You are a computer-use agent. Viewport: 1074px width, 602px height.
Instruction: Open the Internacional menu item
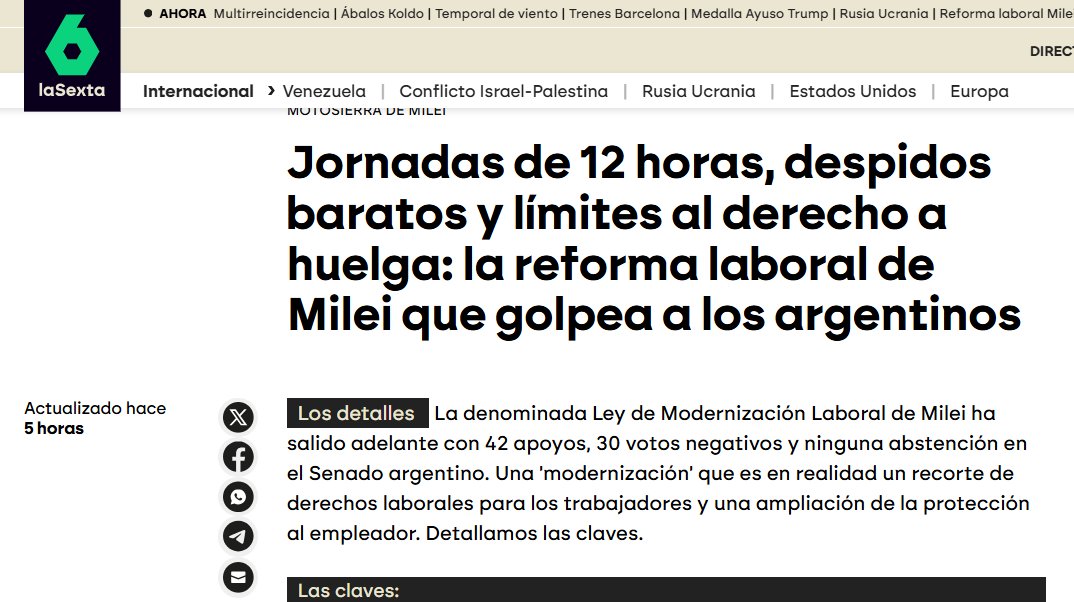198,90
